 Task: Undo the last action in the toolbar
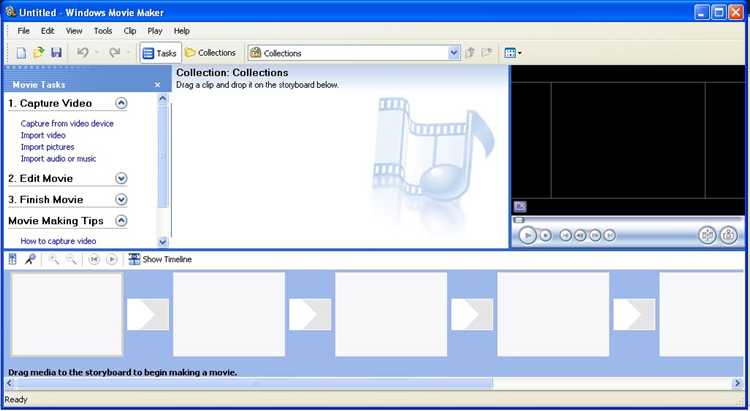(x=83, y=53)
